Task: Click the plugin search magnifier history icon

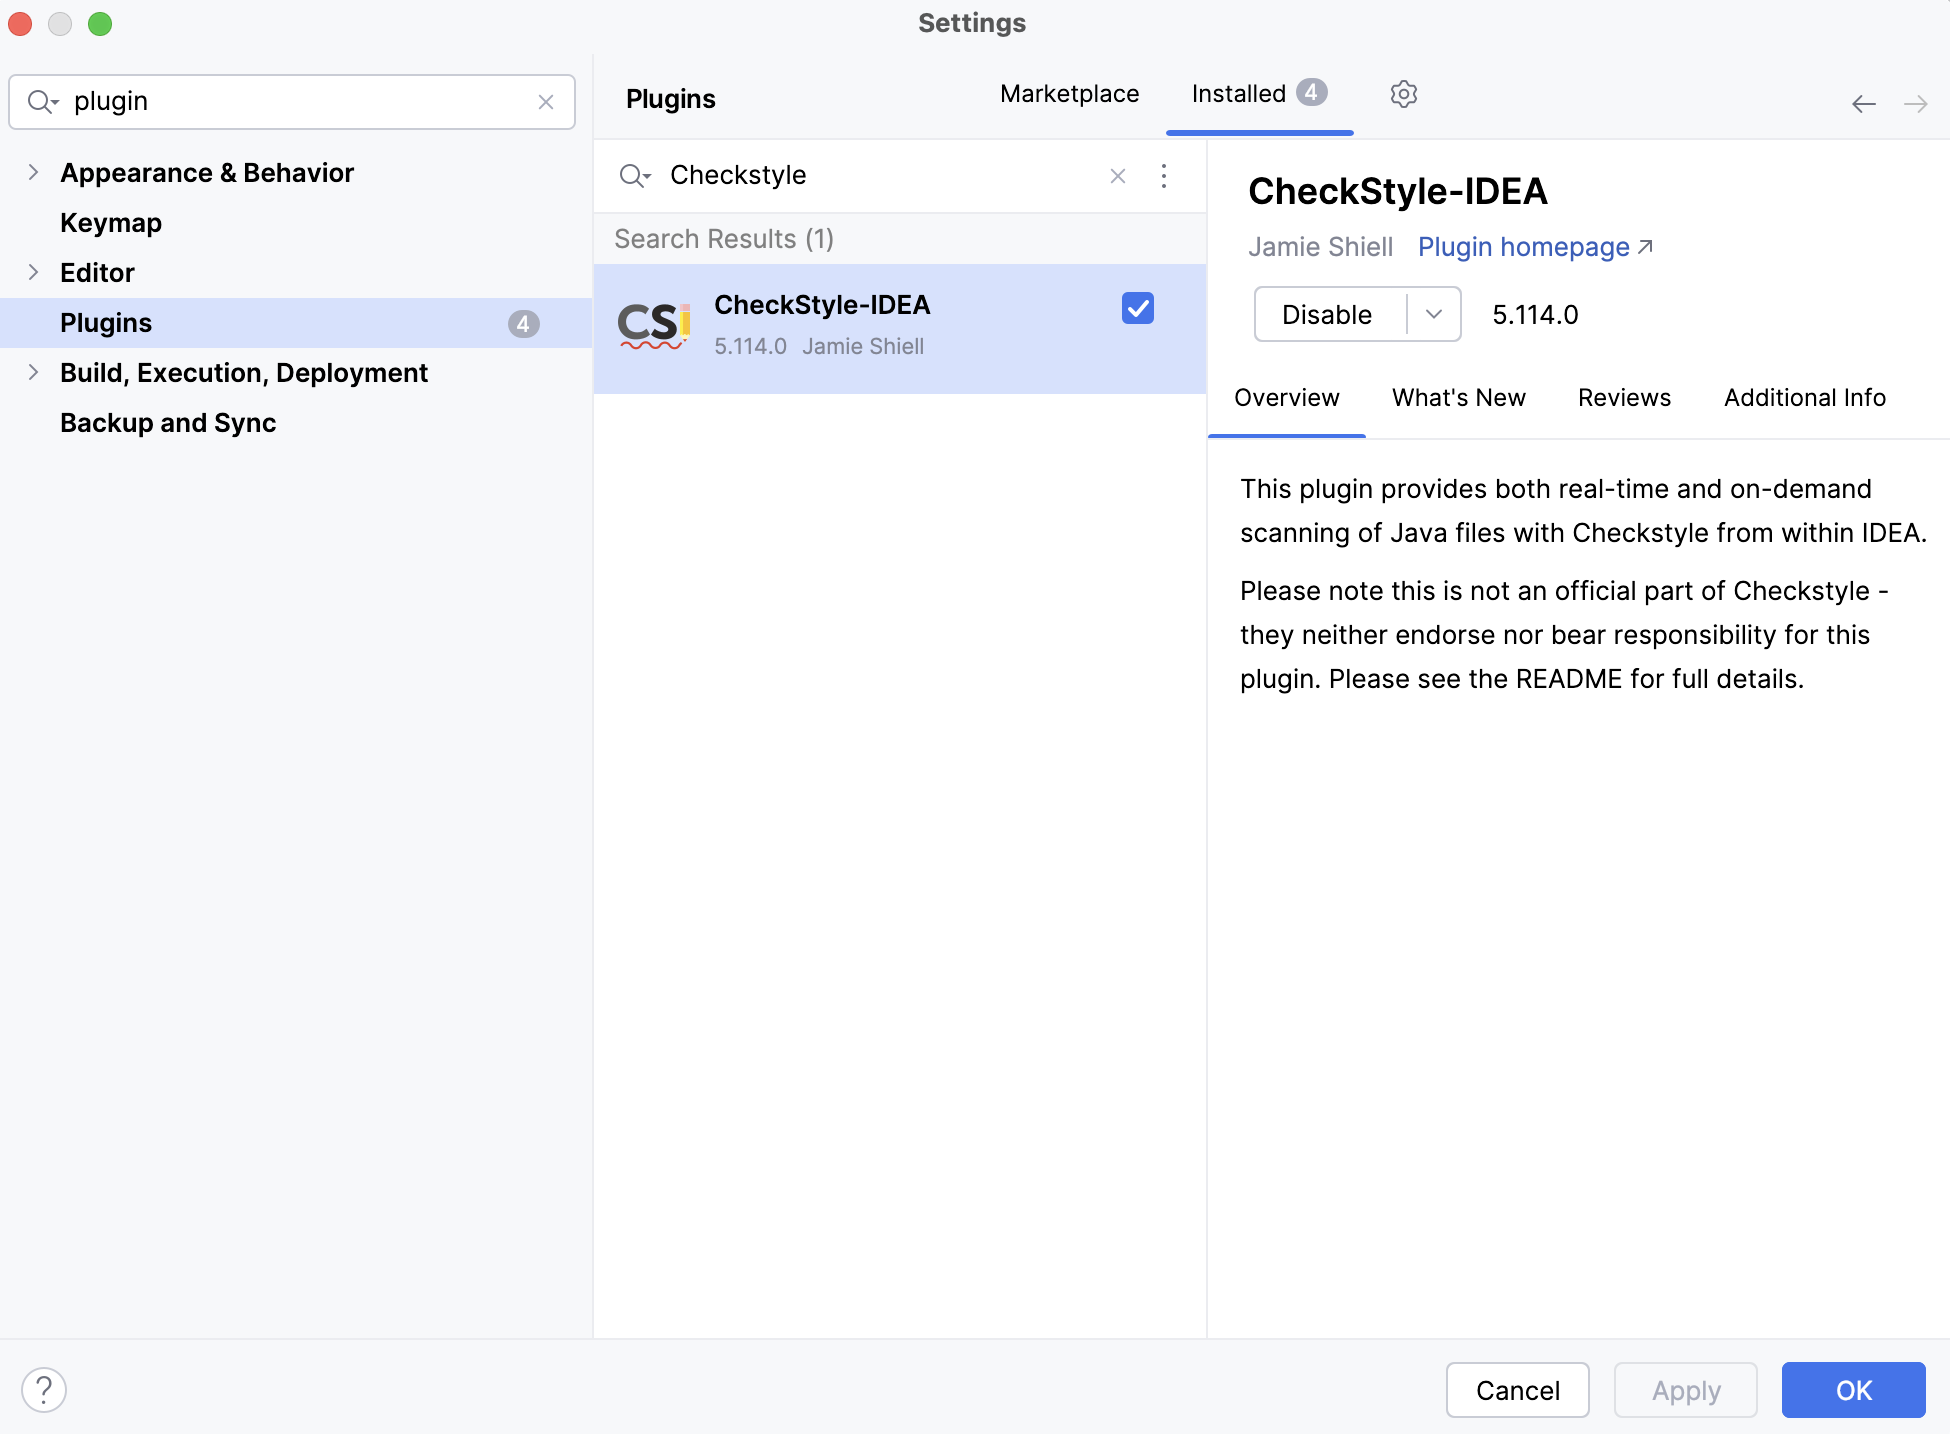Action: tap(635, 176)
